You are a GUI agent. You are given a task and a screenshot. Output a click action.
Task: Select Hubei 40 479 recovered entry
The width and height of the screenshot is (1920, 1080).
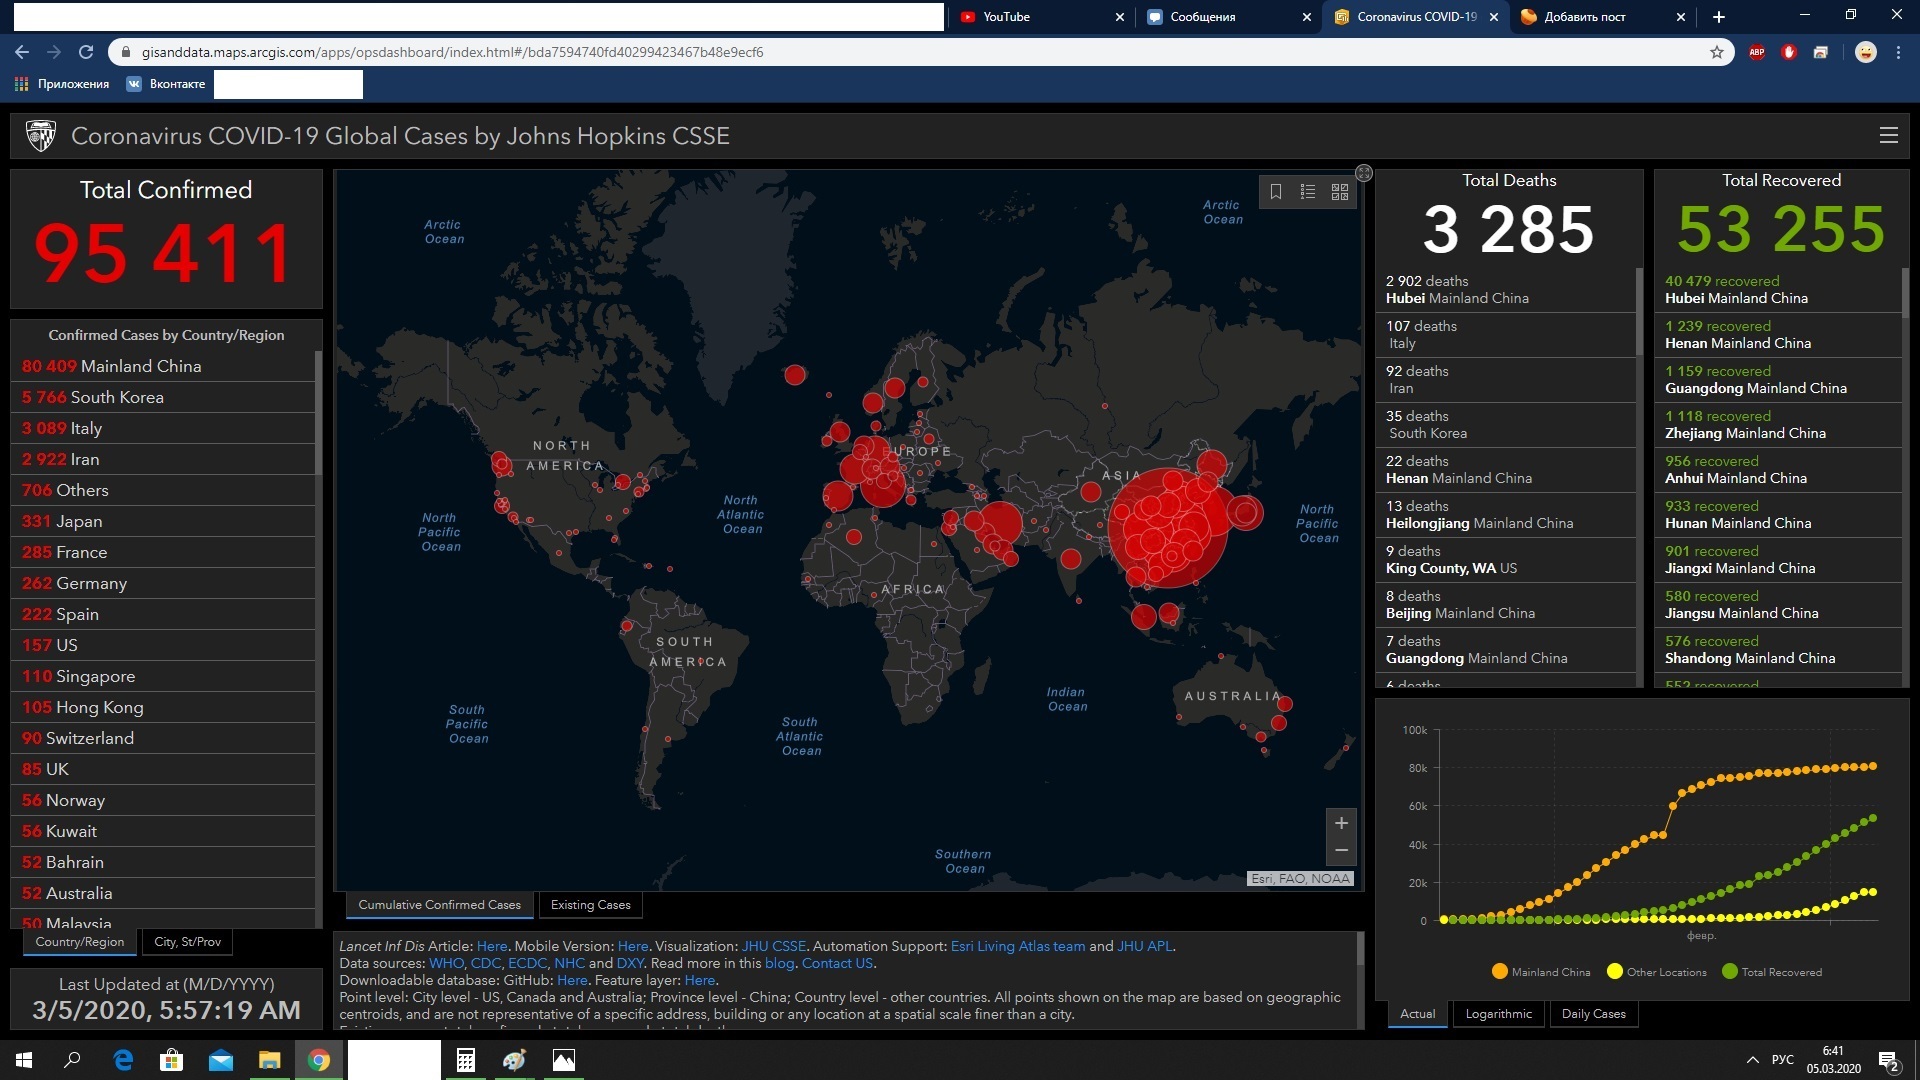(x=1777, y=290)
